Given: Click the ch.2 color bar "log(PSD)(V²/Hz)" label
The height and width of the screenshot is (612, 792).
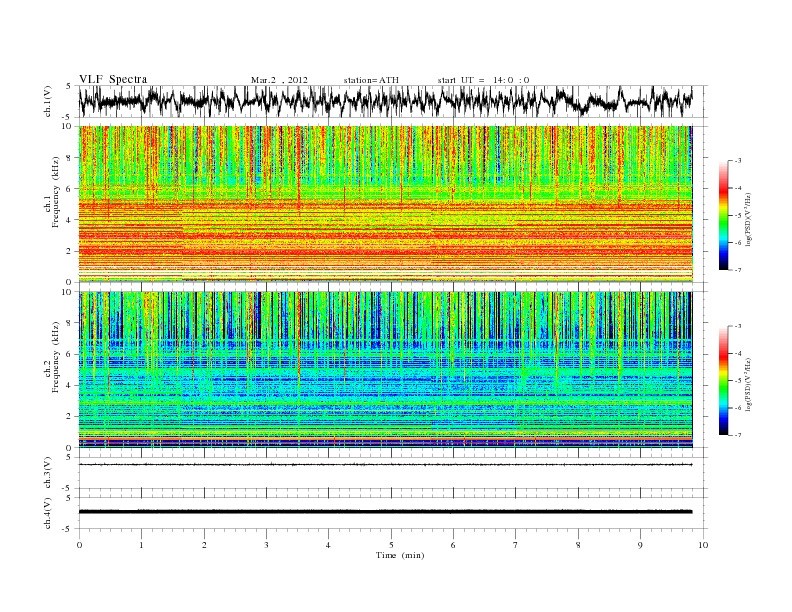Looking at the screenshot, I should 748,384.
